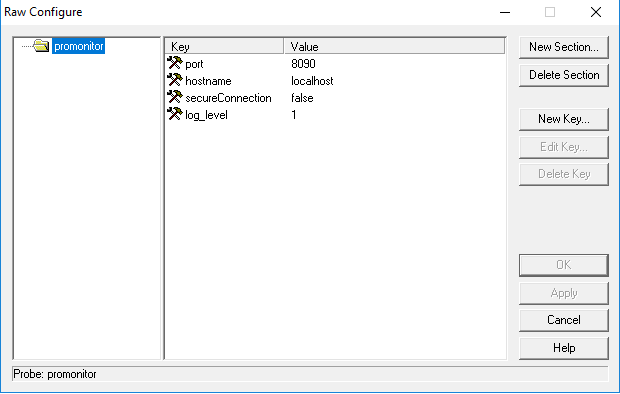Image resolution: width=620 pixels, height=394 pixels.
Task: Click the hammer icon beside log_level
Action: [175, 114]
